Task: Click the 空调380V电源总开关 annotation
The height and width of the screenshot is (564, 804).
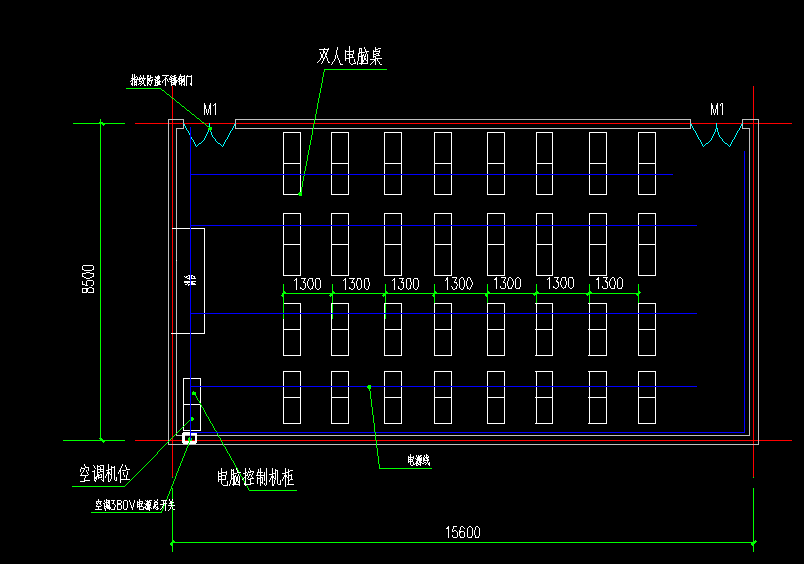Action: (x=135, y=506)
